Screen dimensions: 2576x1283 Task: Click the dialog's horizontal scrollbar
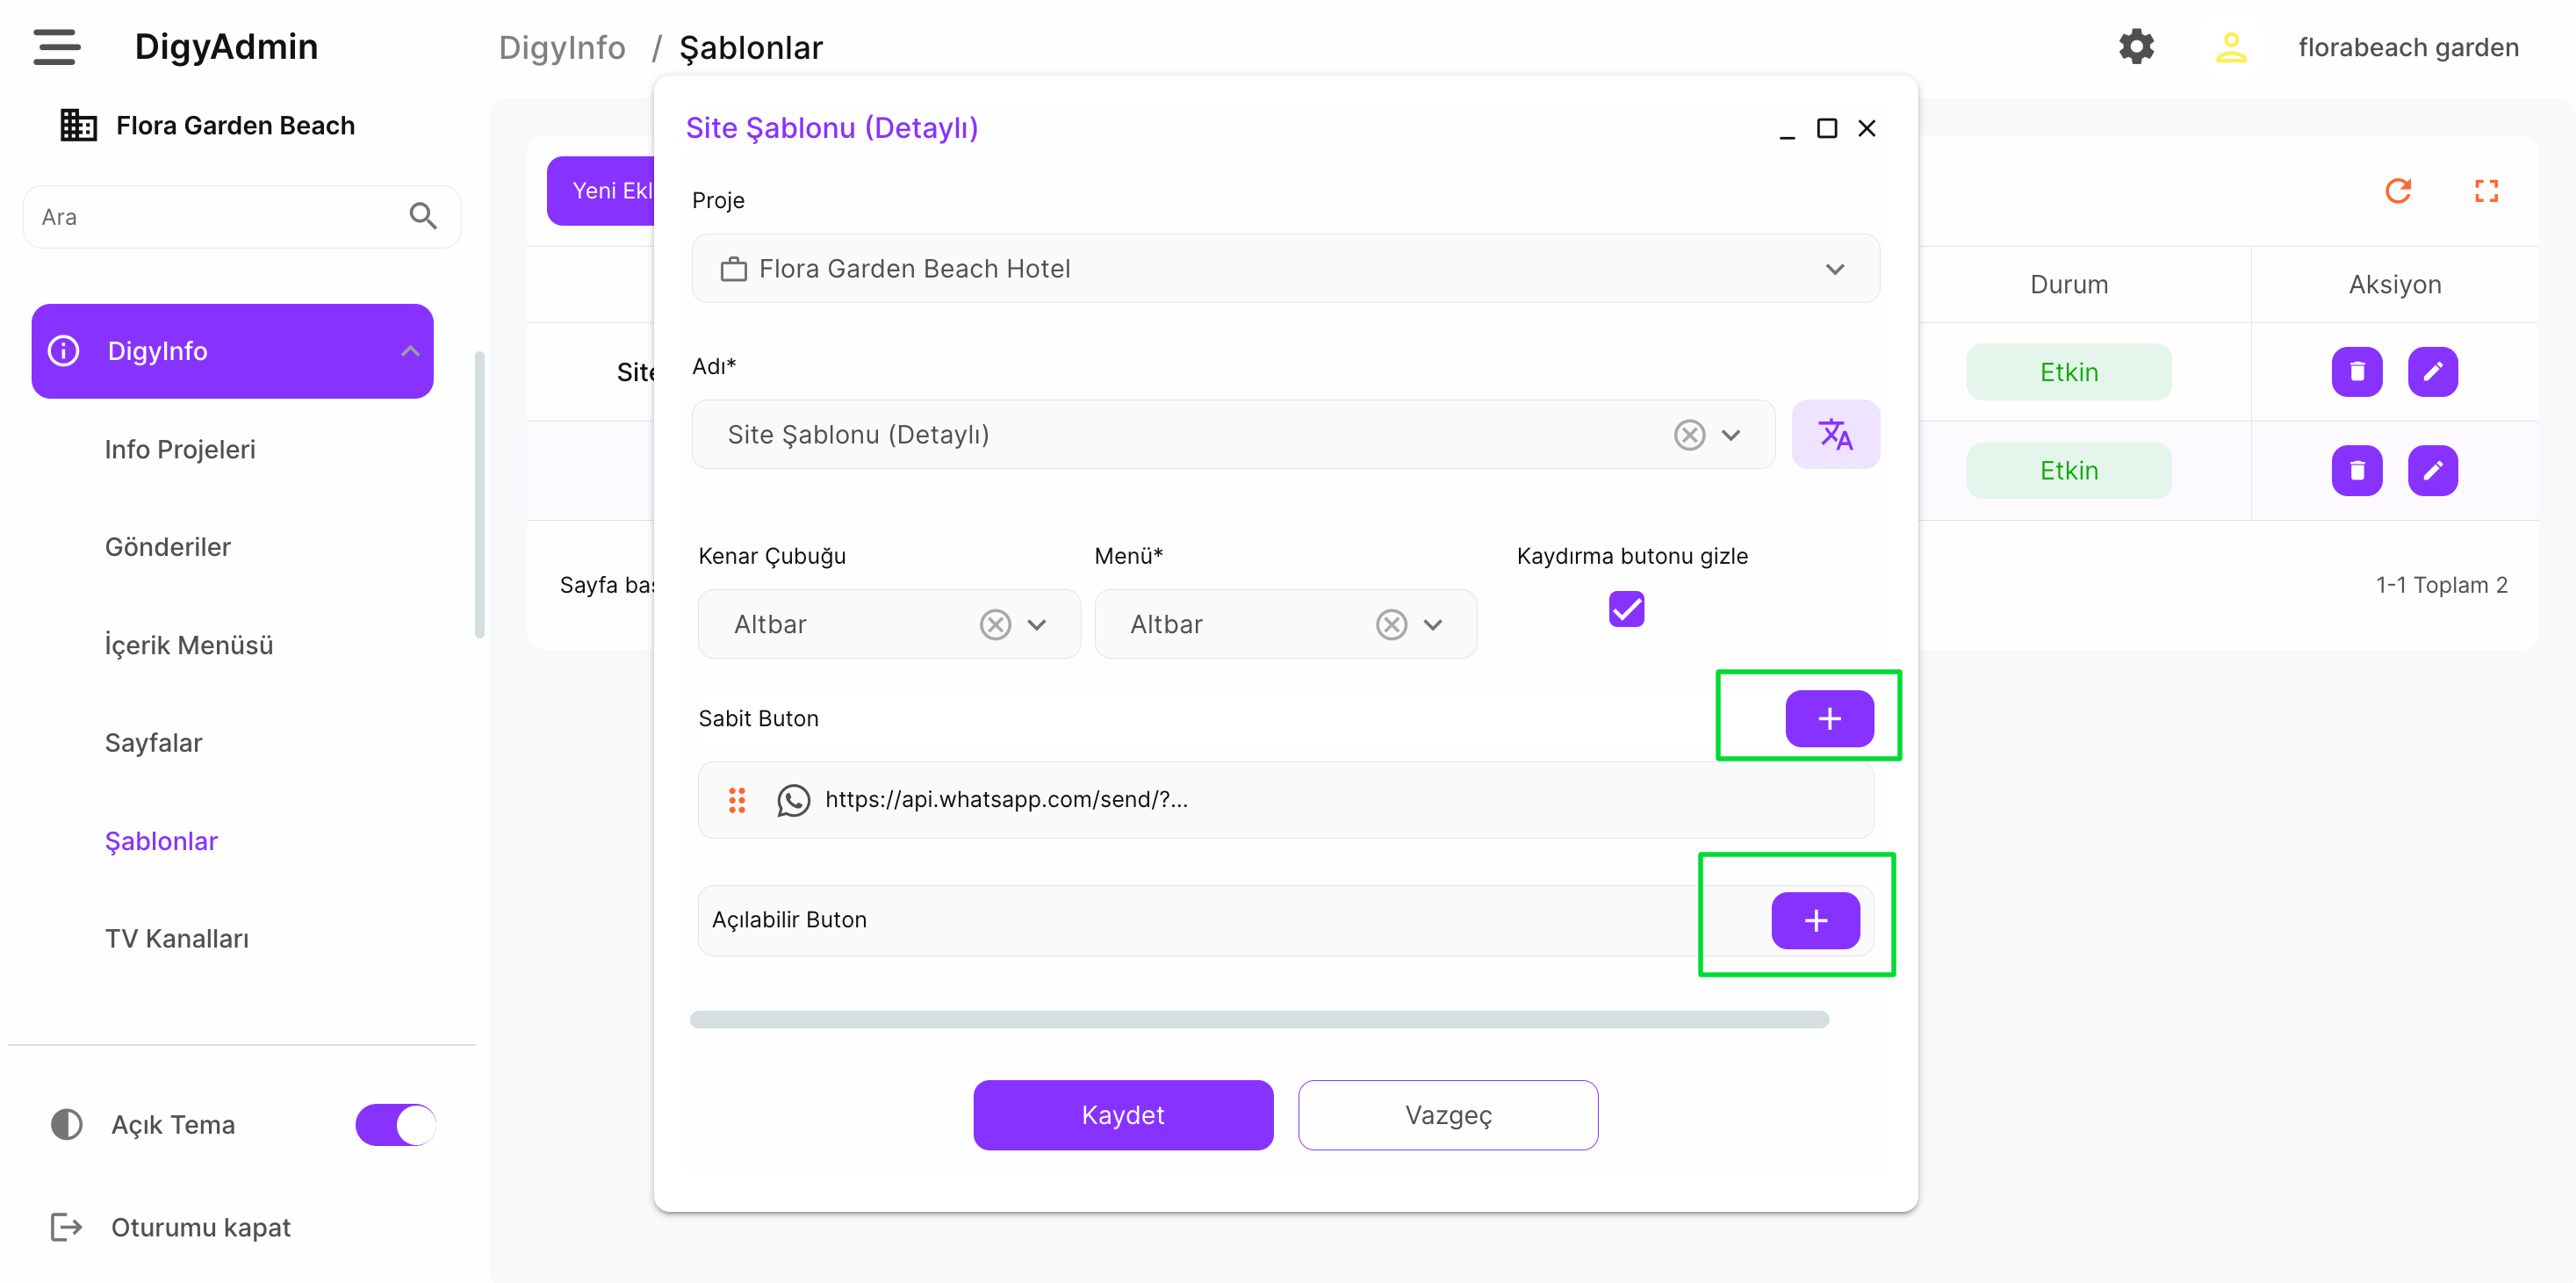1258,1019
